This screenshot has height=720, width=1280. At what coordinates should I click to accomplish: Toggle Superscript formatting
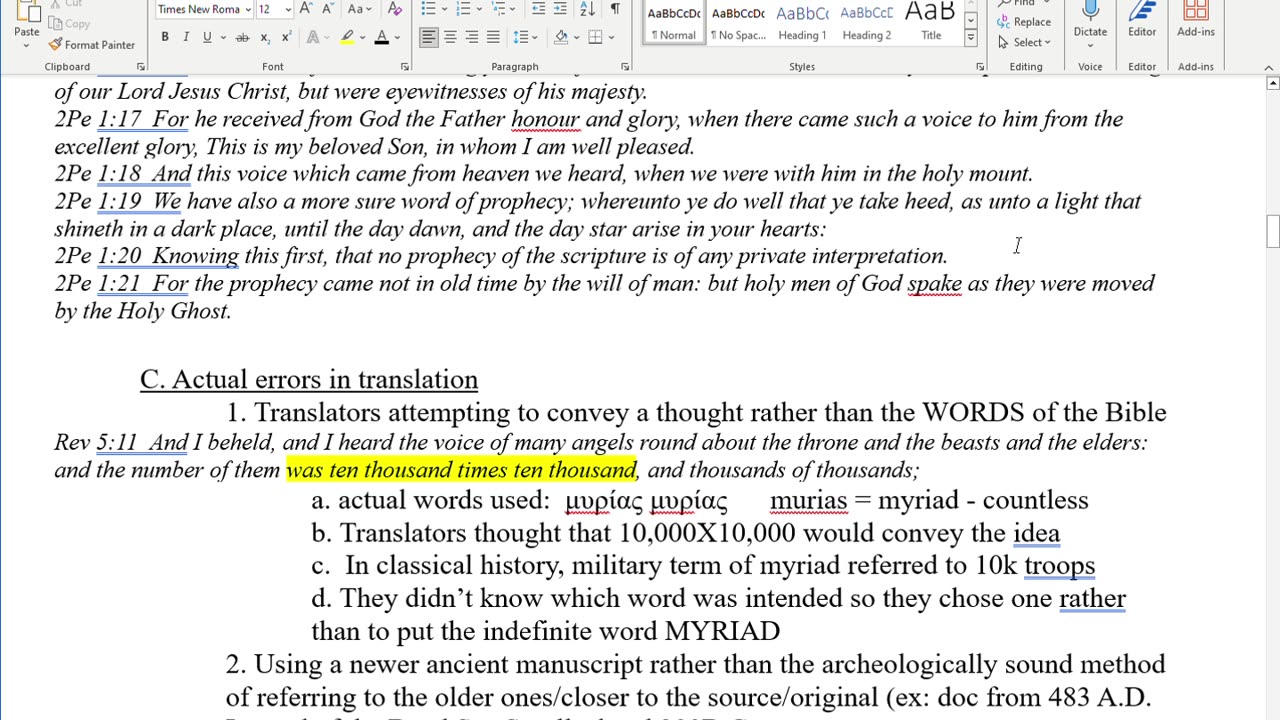click(286, 38)
